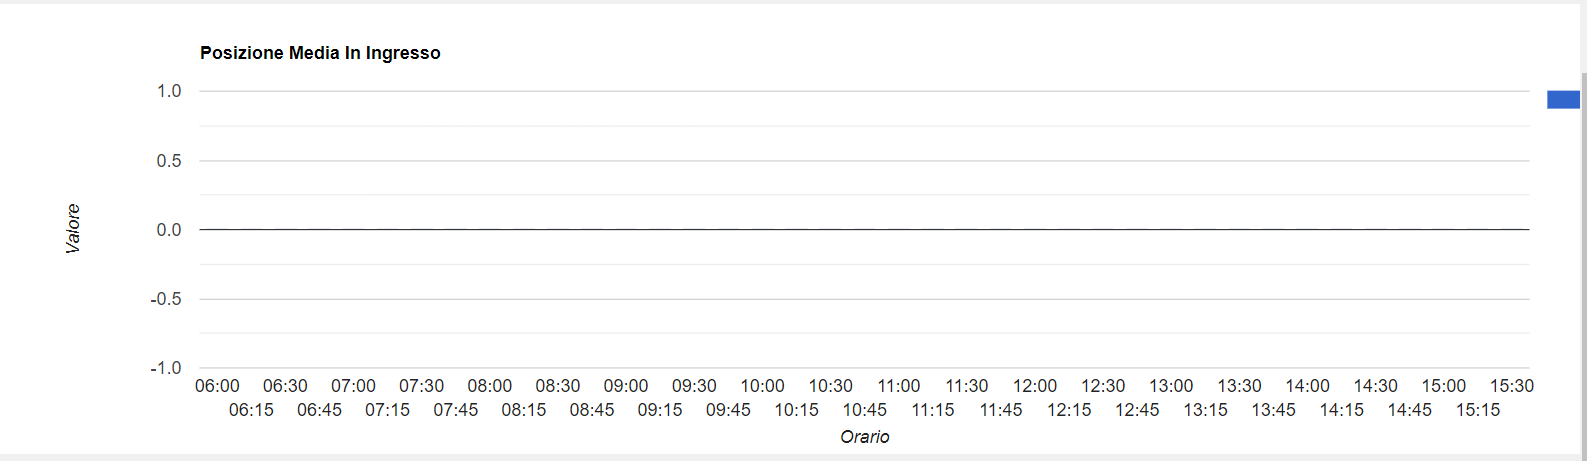The image size is (1587, 461).
Task: Click the blue legend color swatch
Action: click(1563, 99)
